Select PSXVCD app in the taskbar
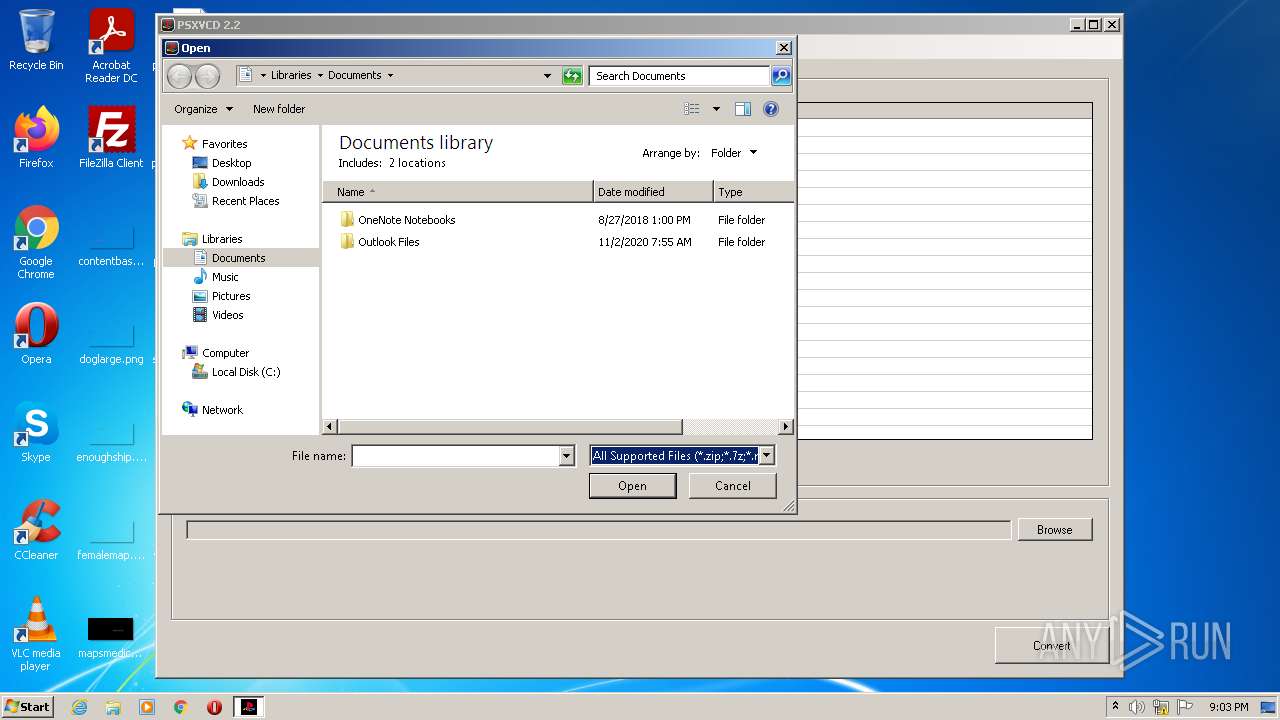Image resolution: width=1280 pixels, height=720 pixels. [x=248, y=707]
